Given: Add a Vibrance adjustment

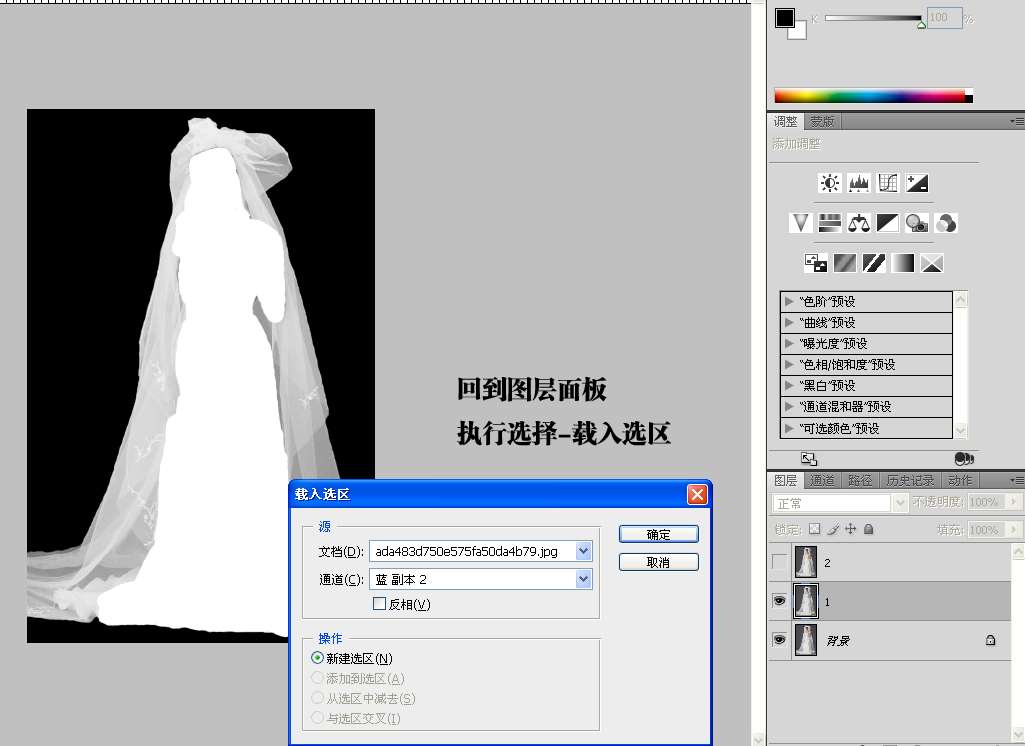Looking at the screenshot, I should [x=800, y=223].
